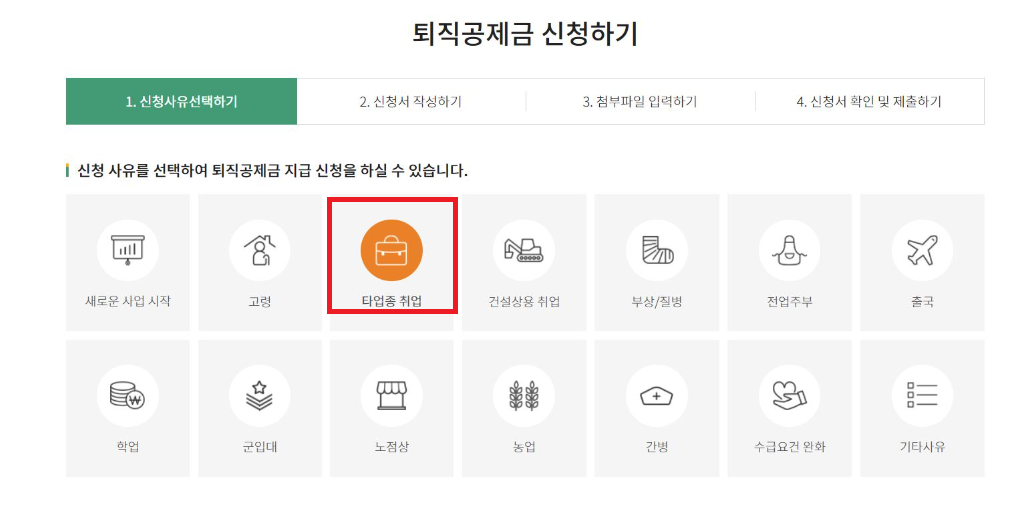Select the 부상/질병 leg cast icon

pyautogui.click(x=656, y=250)
